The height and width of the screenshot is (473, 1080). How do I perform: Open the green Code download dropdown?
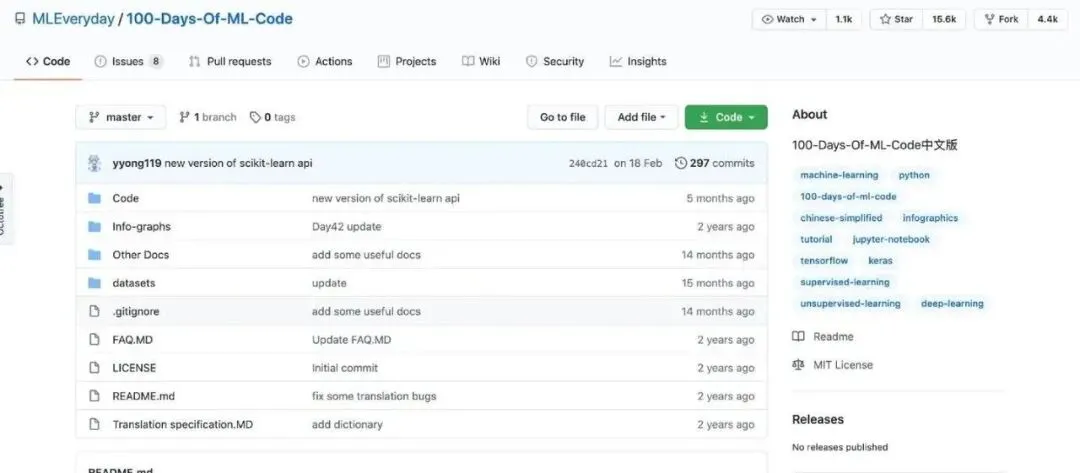[726, 117]
